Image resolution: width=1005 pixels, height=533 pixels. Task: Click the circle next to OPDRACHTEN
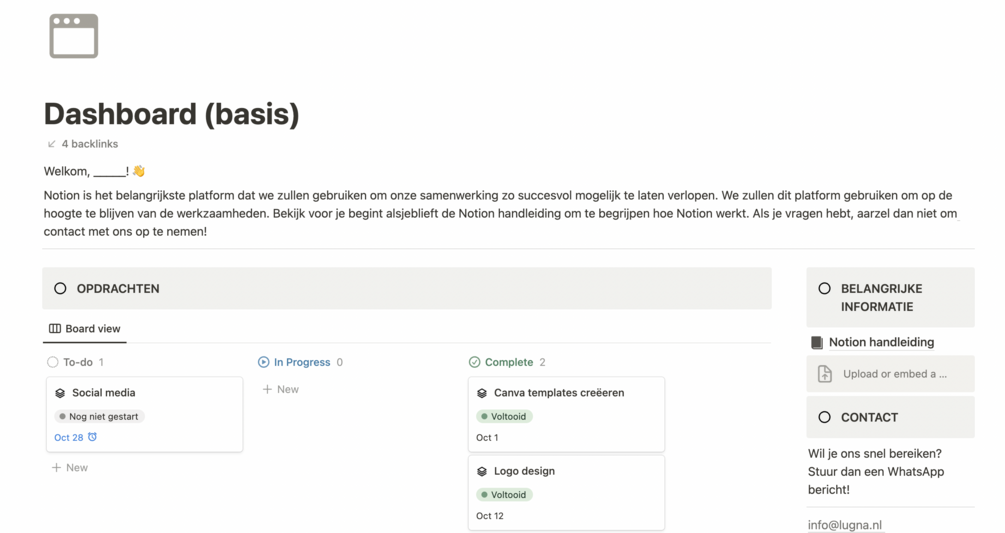(60, 288)
